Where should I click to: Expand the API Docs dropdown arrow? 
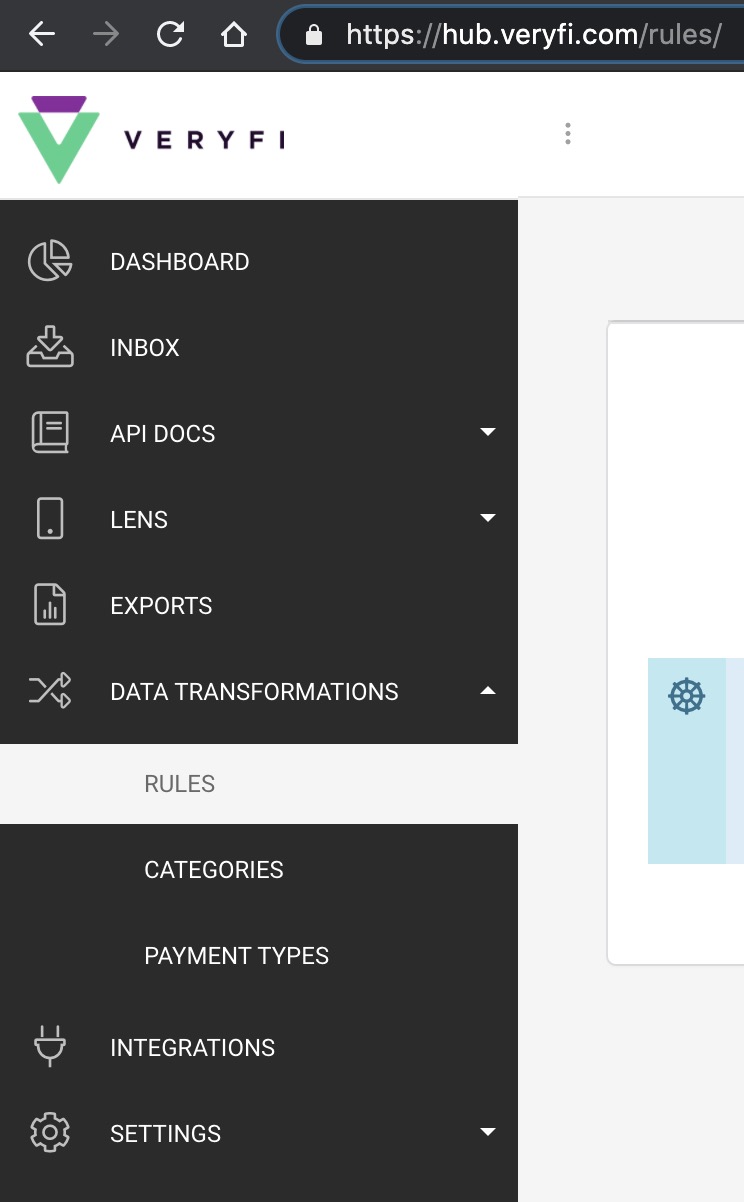[488, 431]
